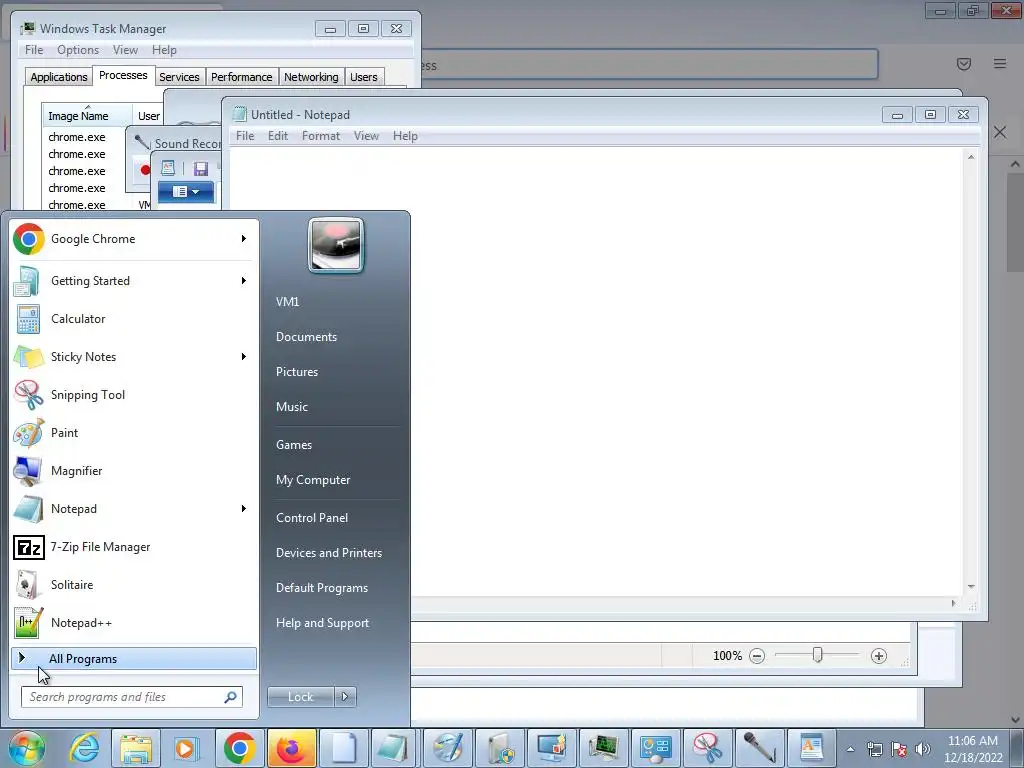Viewport: 1024px width, 768px height.
Task: Click WordPad zoom in plus button
Action: click(x=879, y=656)
